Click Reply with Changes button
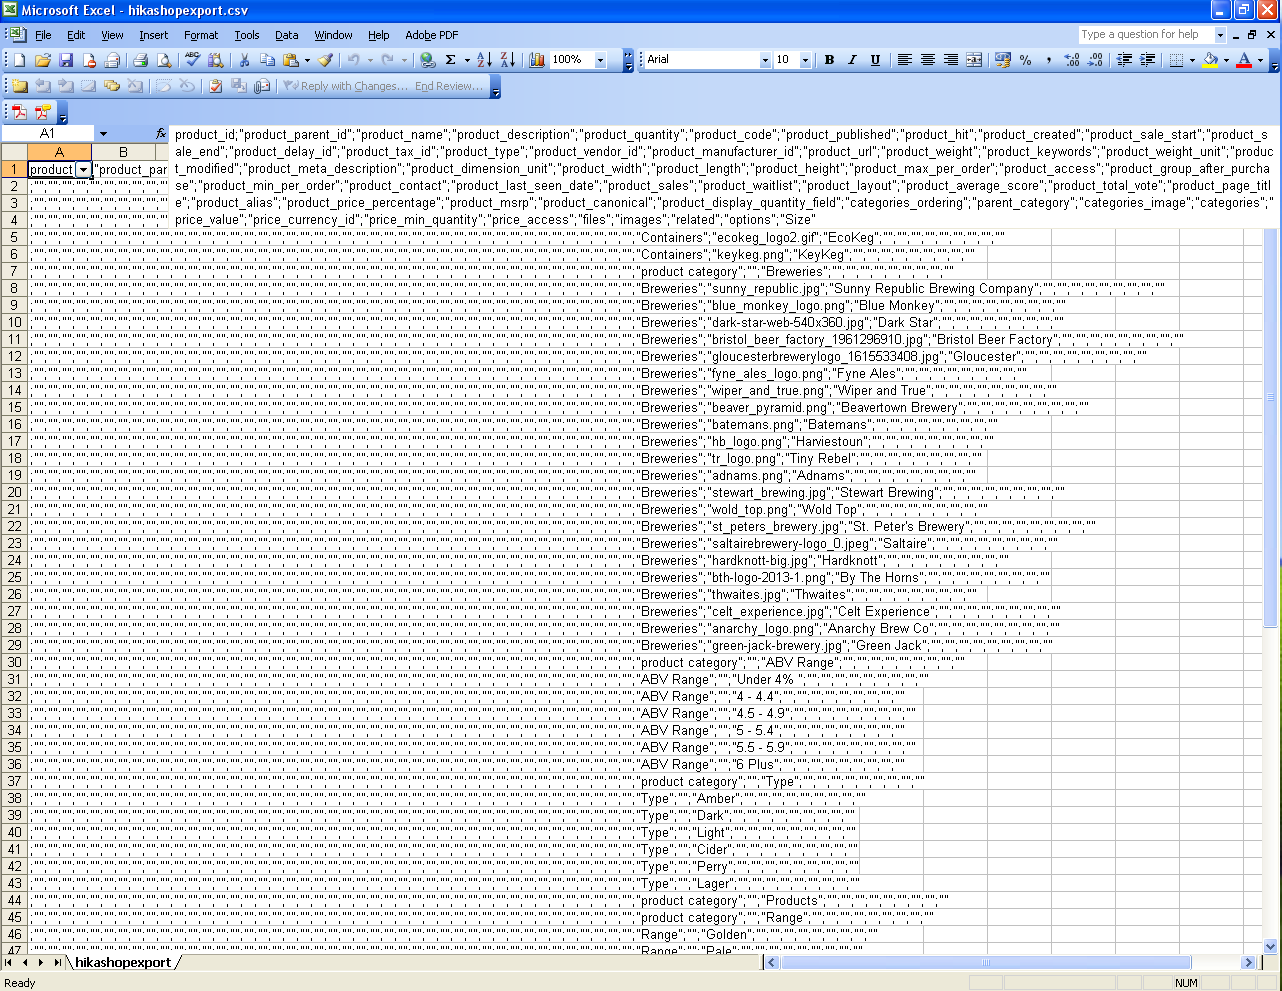The image size is (1282, 991). click(345, 86)
